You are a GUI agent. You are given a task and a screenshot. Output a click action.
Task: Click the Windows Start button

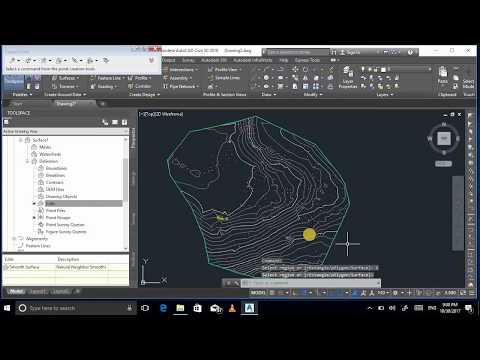[7, 308]
